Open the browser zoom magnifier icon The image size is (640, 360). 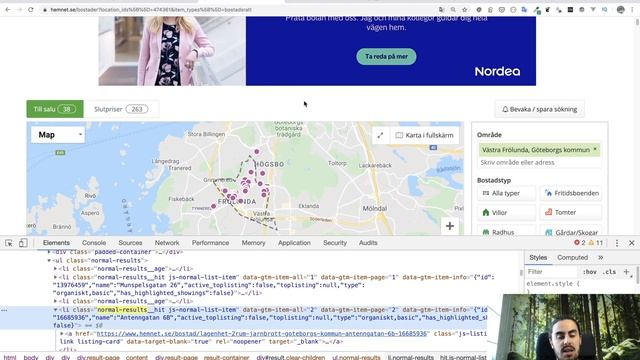click(x=453, y=9)
